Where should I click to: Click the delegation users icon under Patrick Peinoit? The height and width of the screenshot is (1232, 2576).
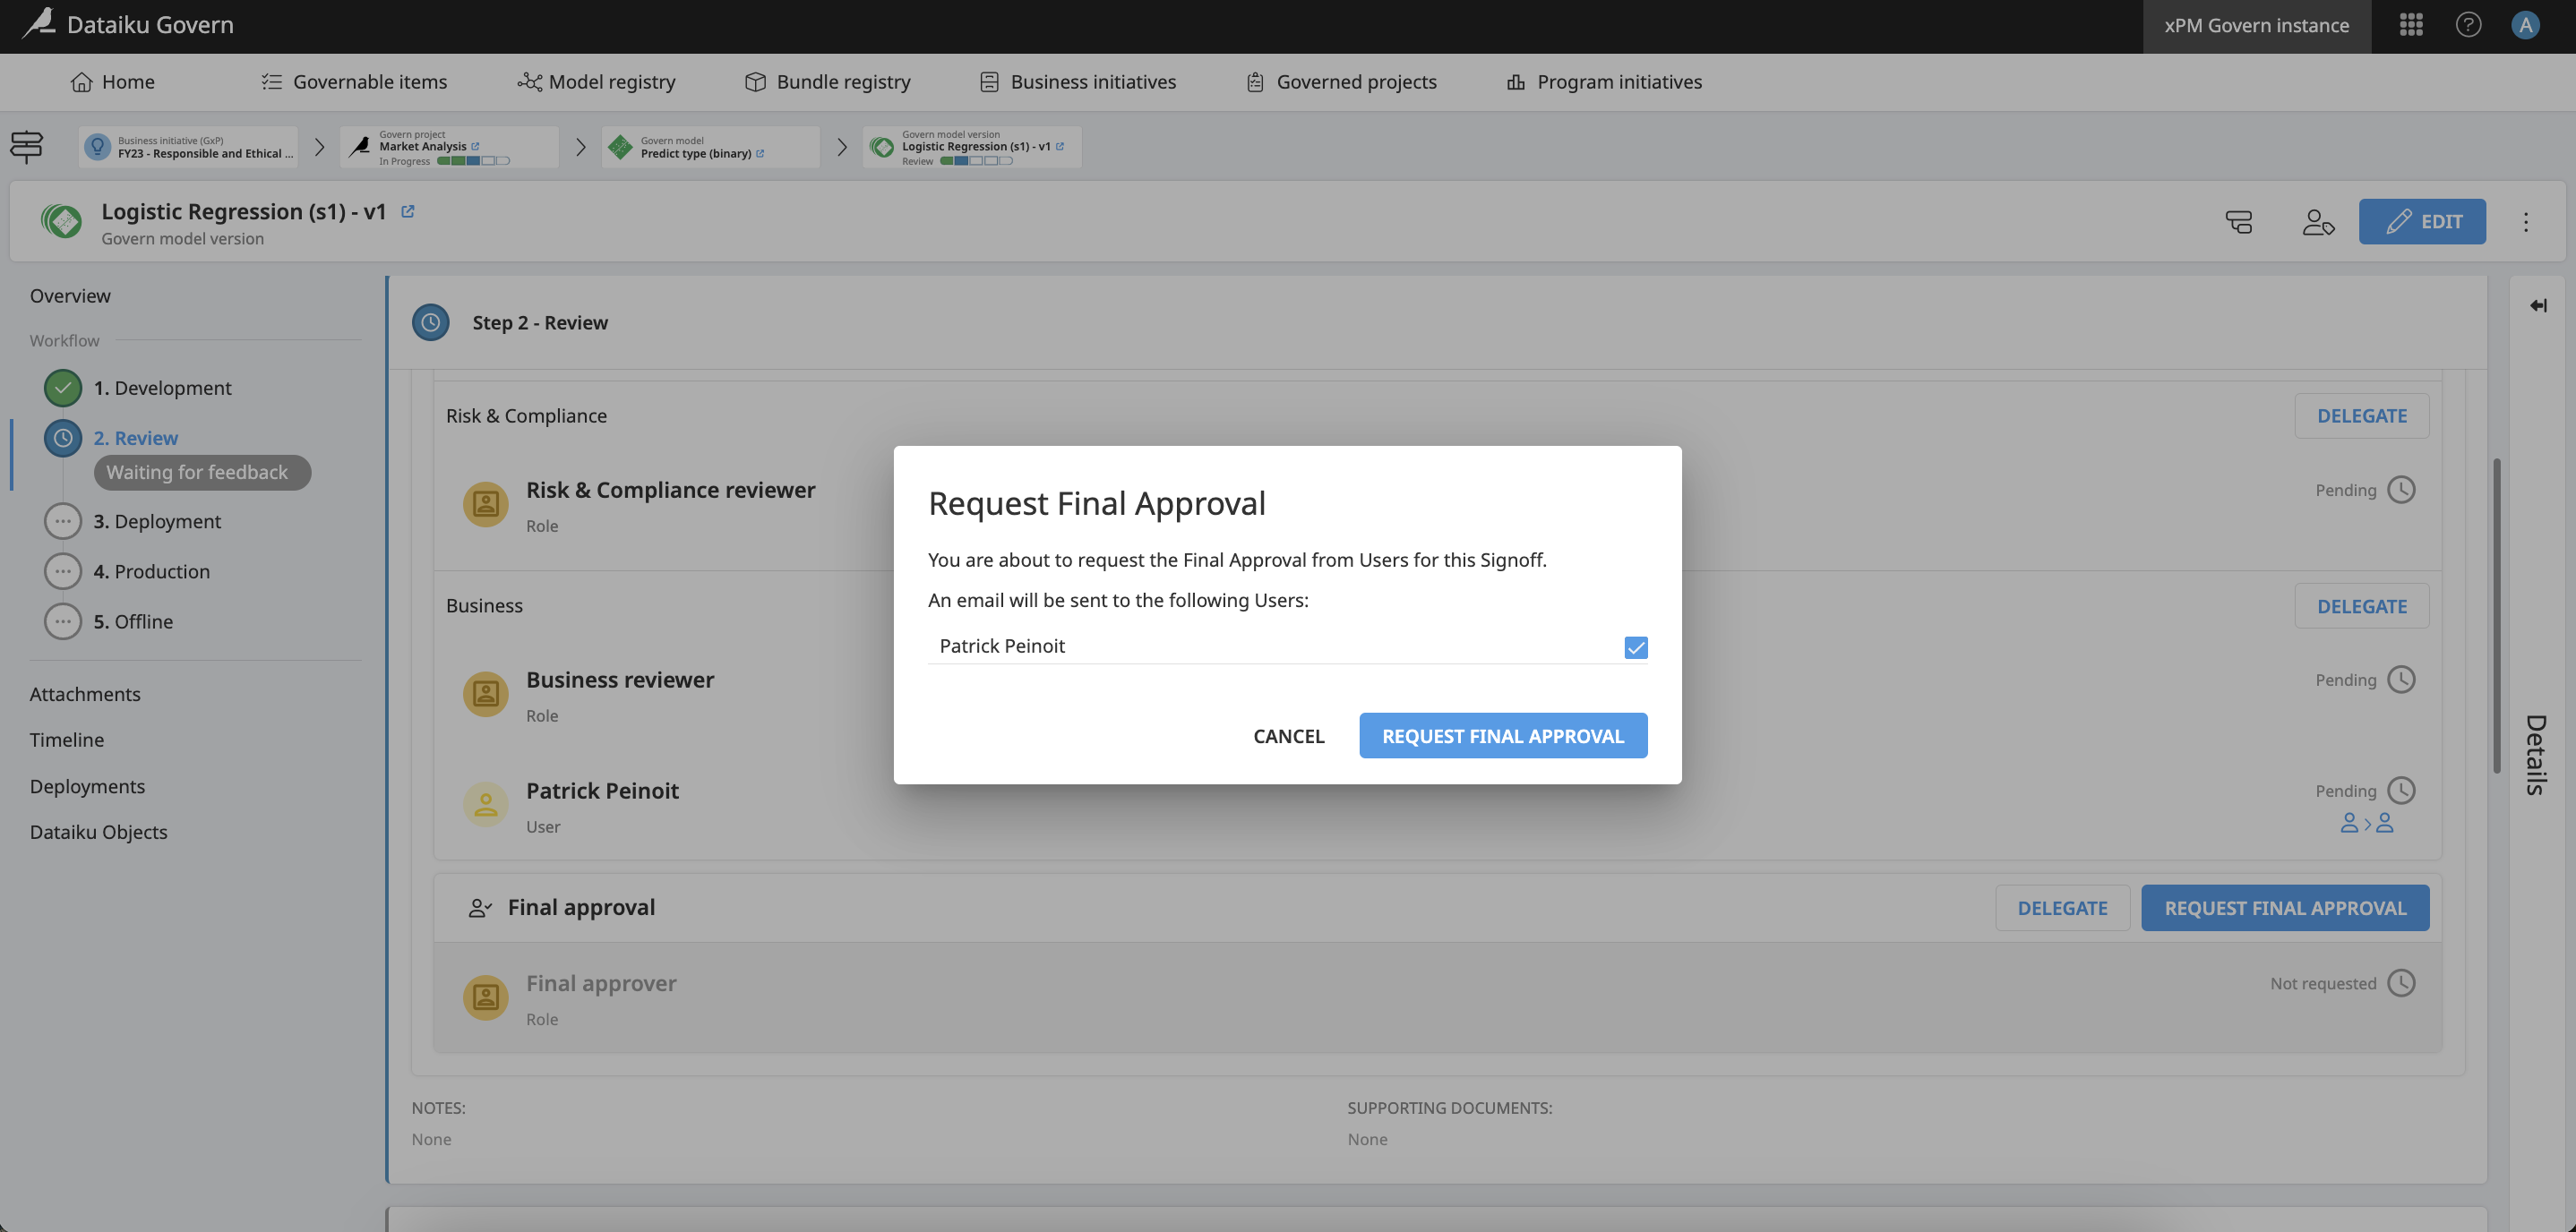(x=2367, y=823)
